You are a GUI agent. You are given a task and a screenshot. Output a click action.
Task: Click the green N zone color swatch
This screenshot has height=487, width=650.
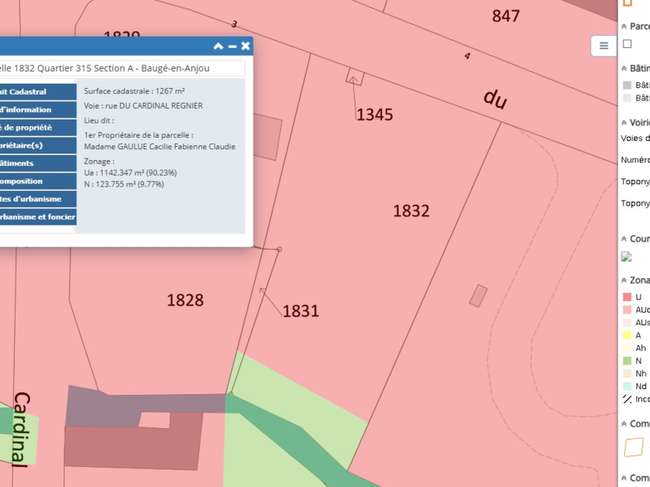tap(627, 361)
